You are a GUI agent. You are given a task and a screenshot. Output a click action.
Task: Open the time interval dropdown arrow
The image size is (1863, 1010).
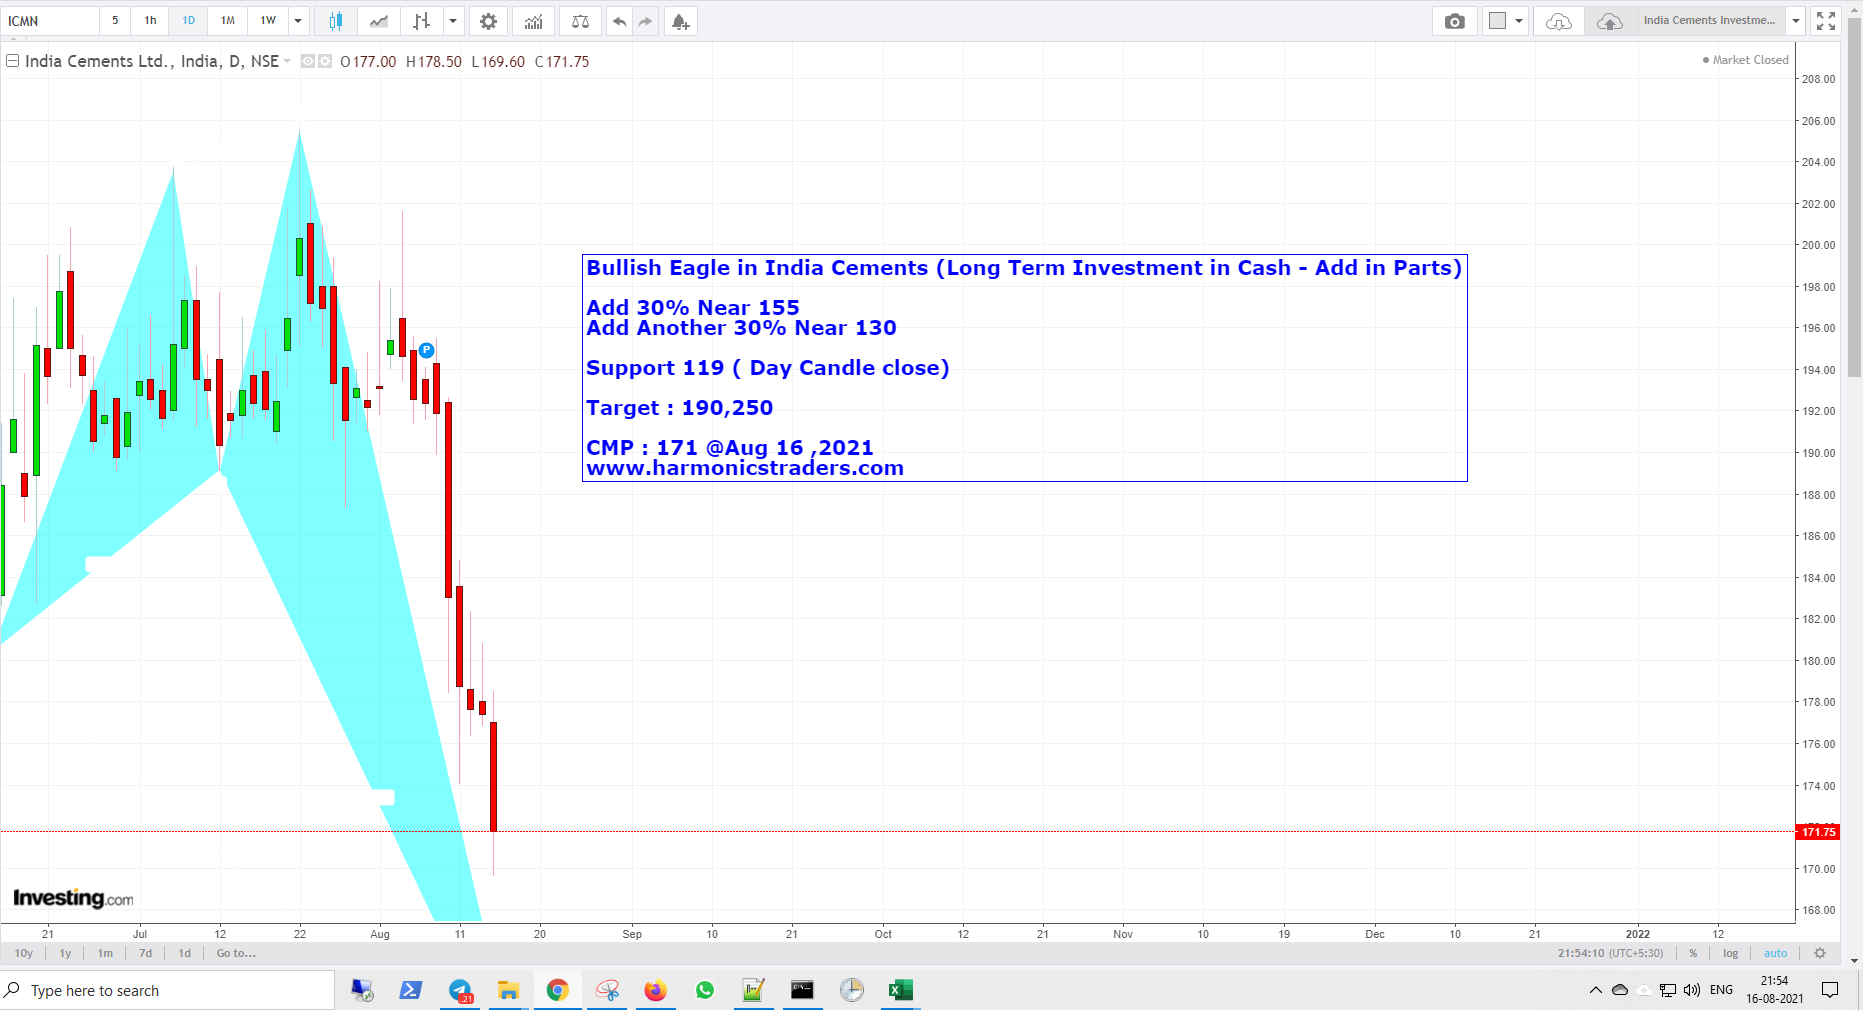point(298,21)
